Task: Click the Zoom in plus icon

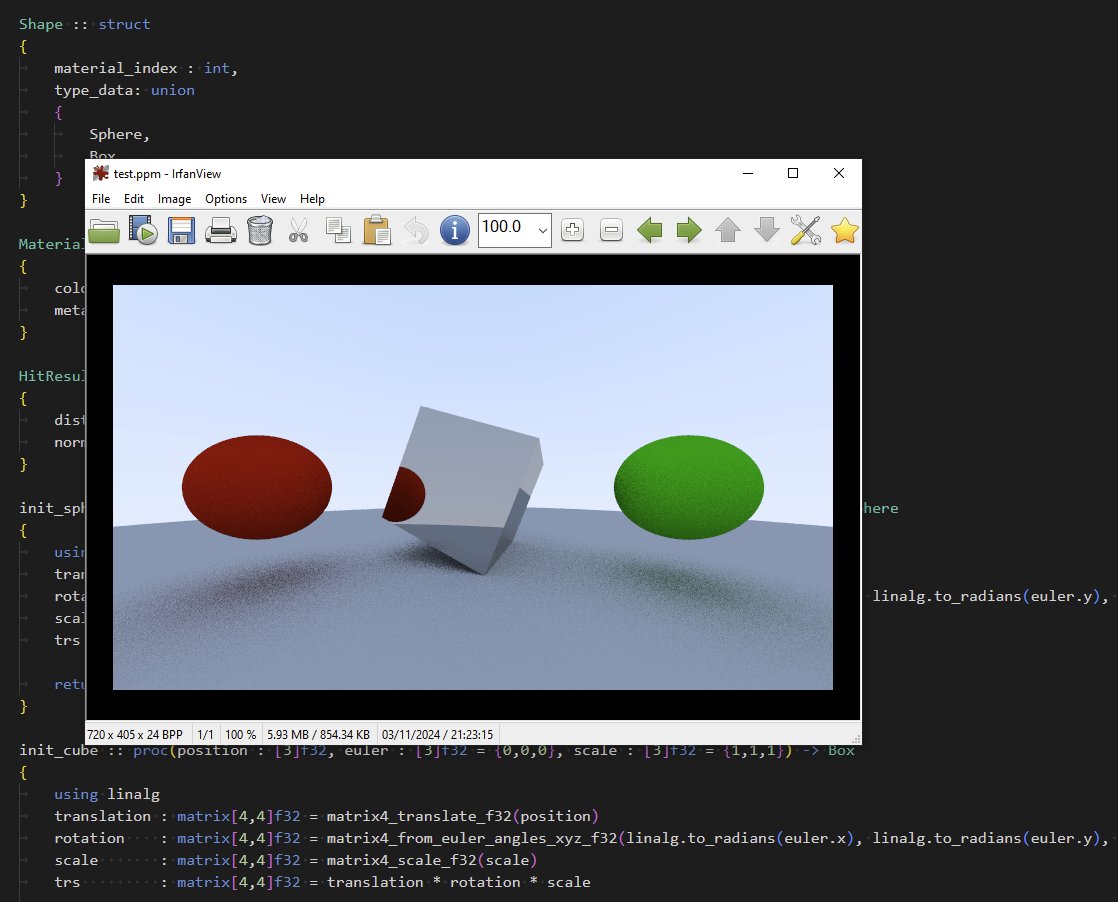Action: coord(573,230)
